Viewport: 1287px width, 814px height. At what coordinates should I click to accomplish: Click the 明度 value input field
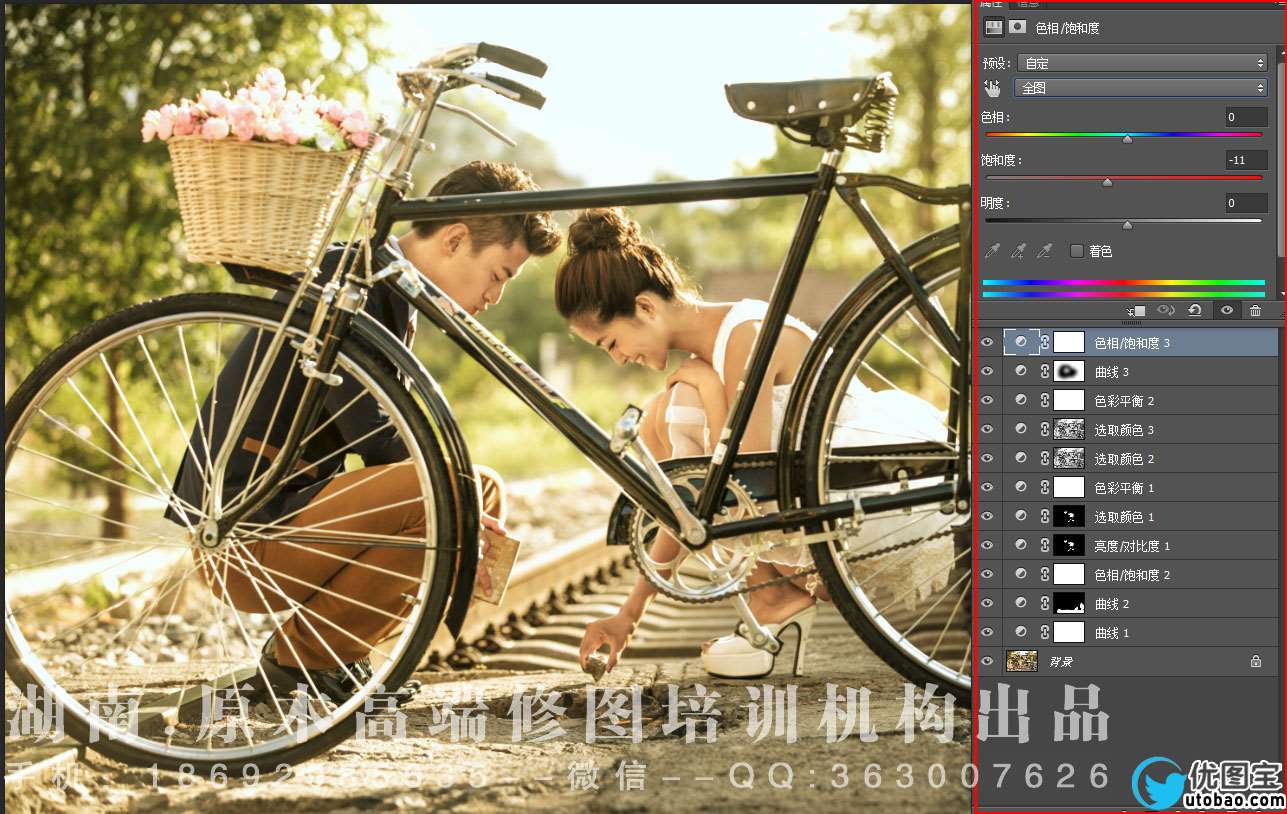coord(1246,203)
